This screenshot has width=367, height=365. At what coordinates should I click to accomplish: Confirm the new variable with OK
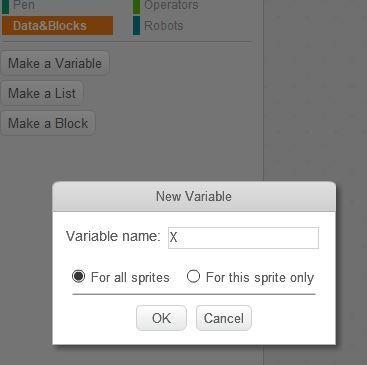[x=161, y=318]
